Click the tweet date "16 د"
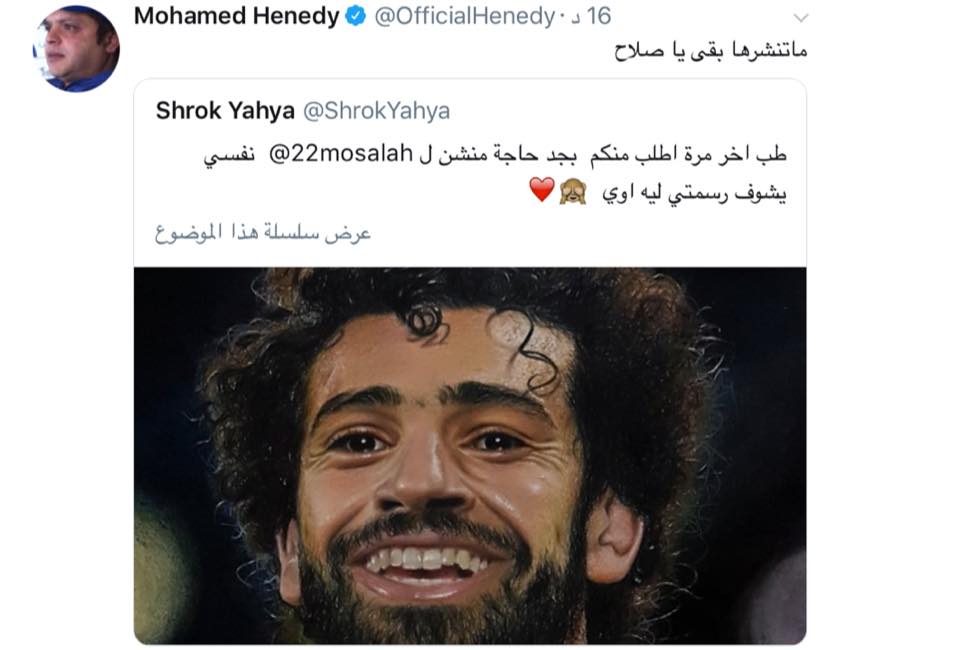 pyautogui.click(x=590, y=17)
